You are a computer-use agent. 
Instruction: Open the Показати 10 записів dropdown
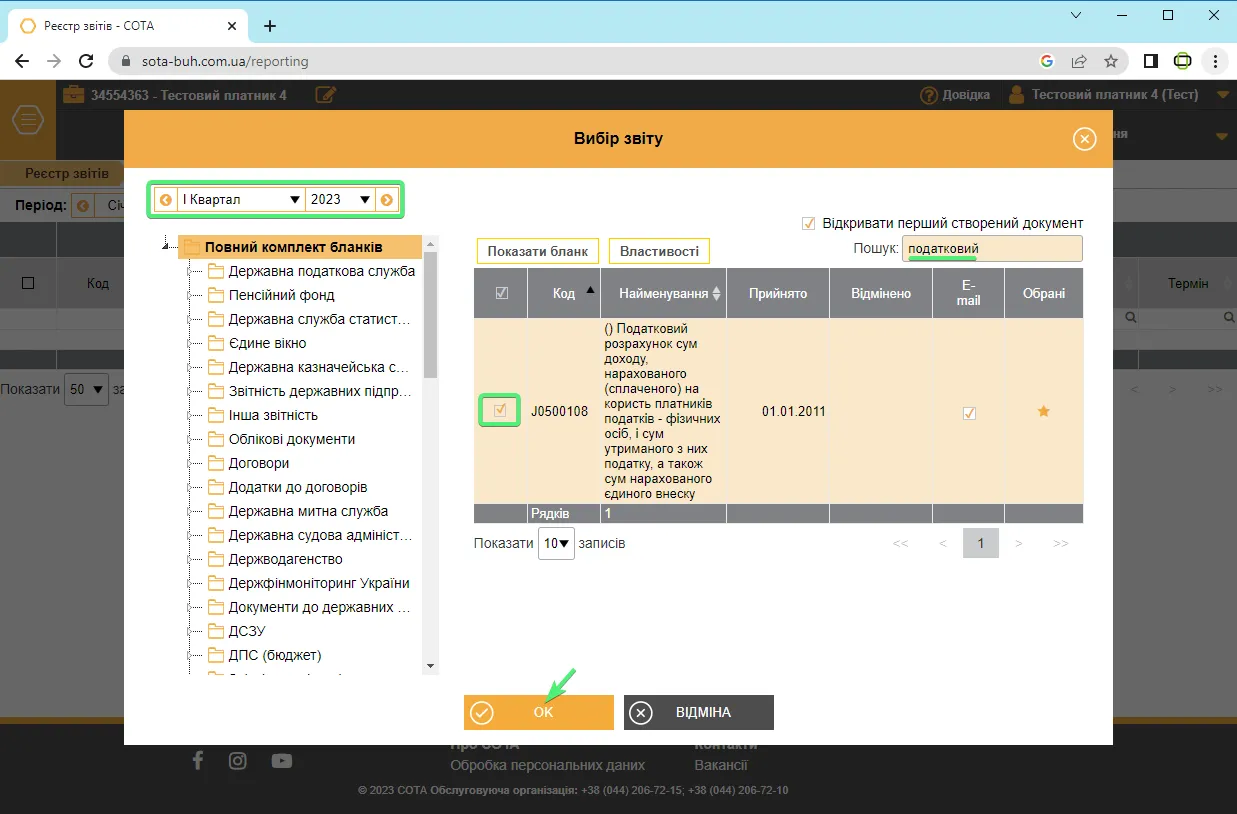coord(556,543)
